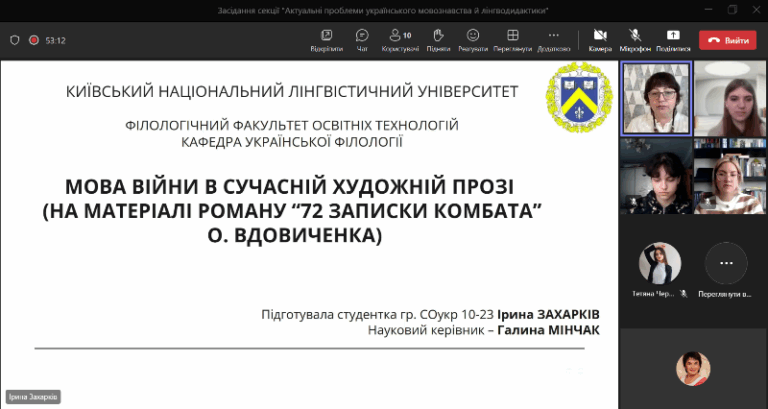Share your screen content

[673, 40]
